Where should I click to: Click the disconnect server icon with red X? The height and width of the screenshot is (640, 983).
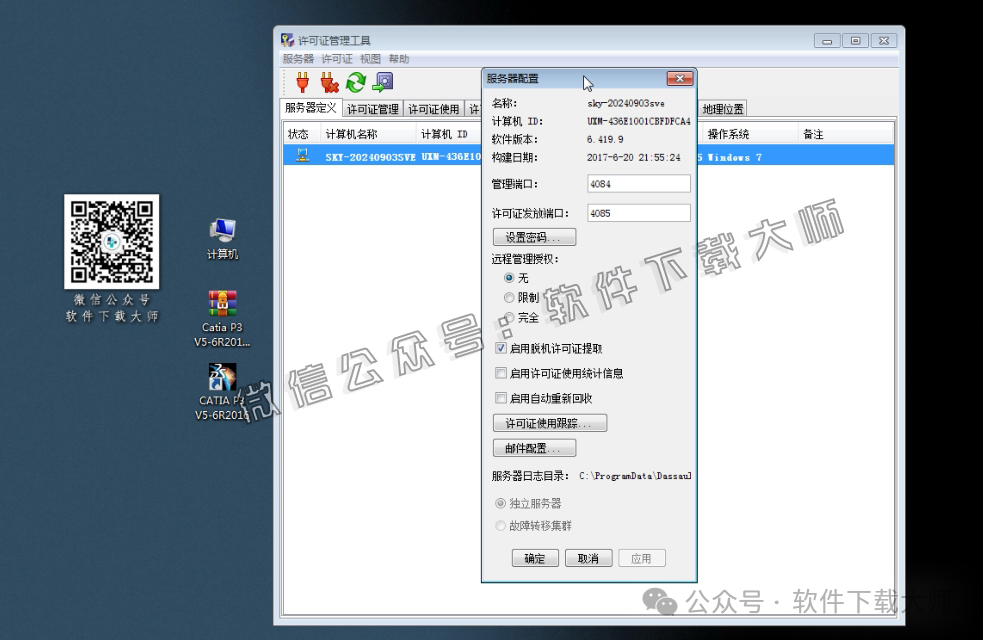coord(327,83)
